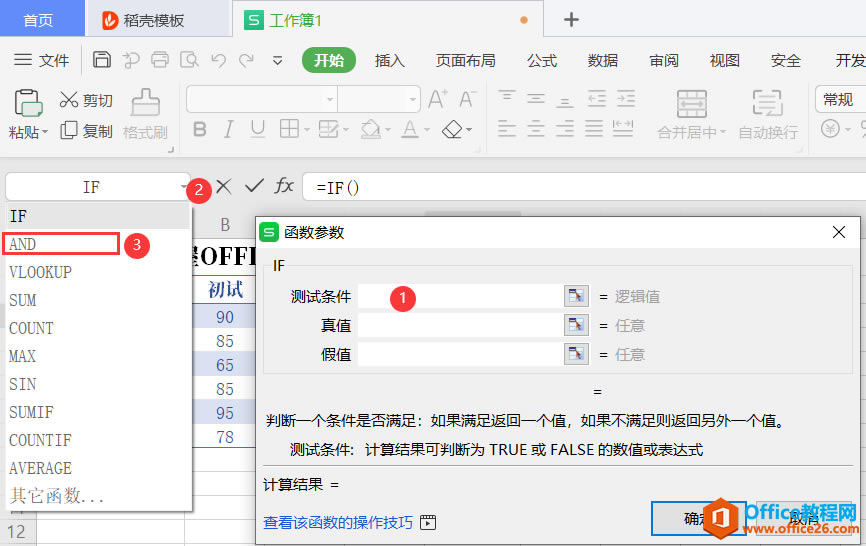Switch to the 视图 ribbon tab

point(725,60)
